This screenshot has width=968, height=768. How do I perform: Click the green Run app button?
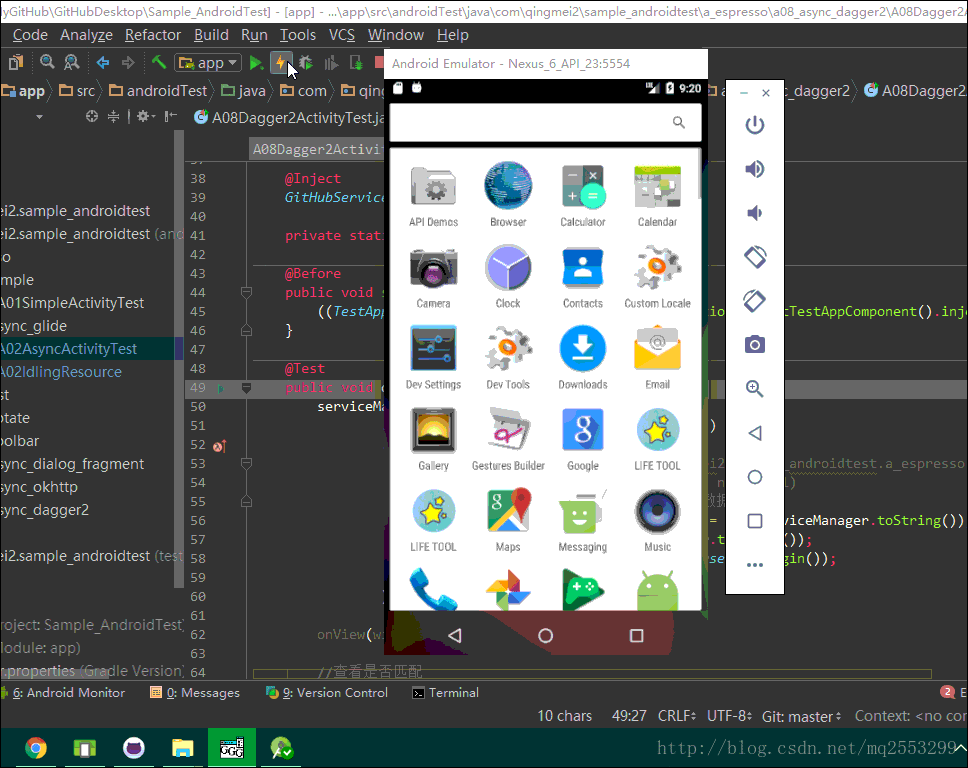point(256,62)
